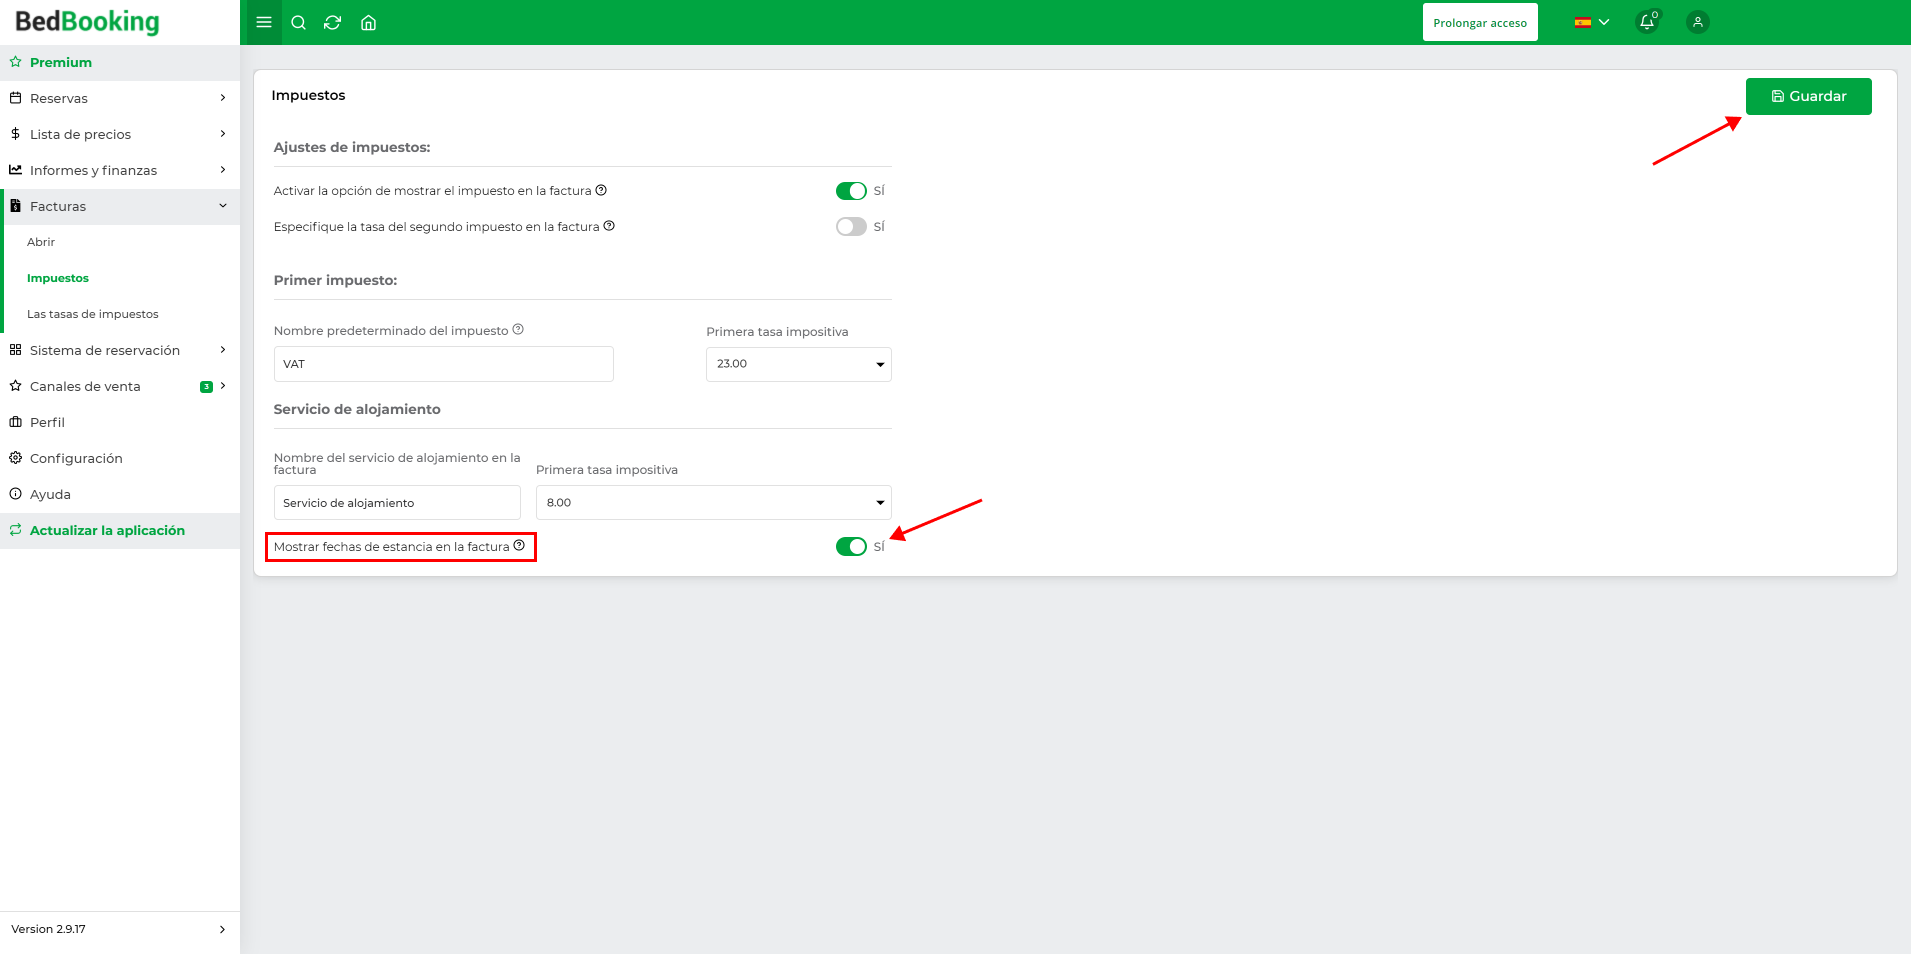Open the user profile account icon
Viewport: 1911px width, 954px height.
[x=1696, y=21]
